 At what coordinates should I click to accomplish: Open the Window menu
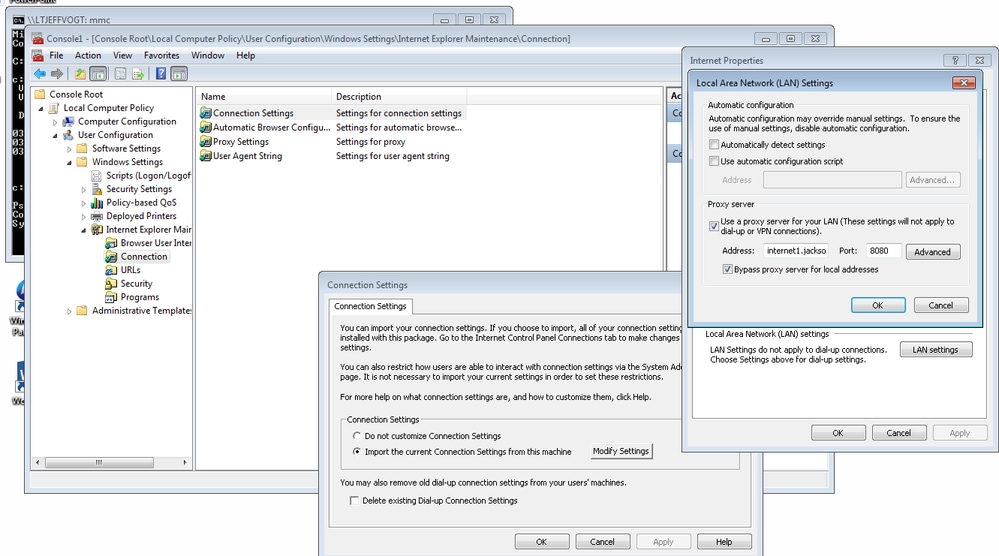[x=208, y=55]
